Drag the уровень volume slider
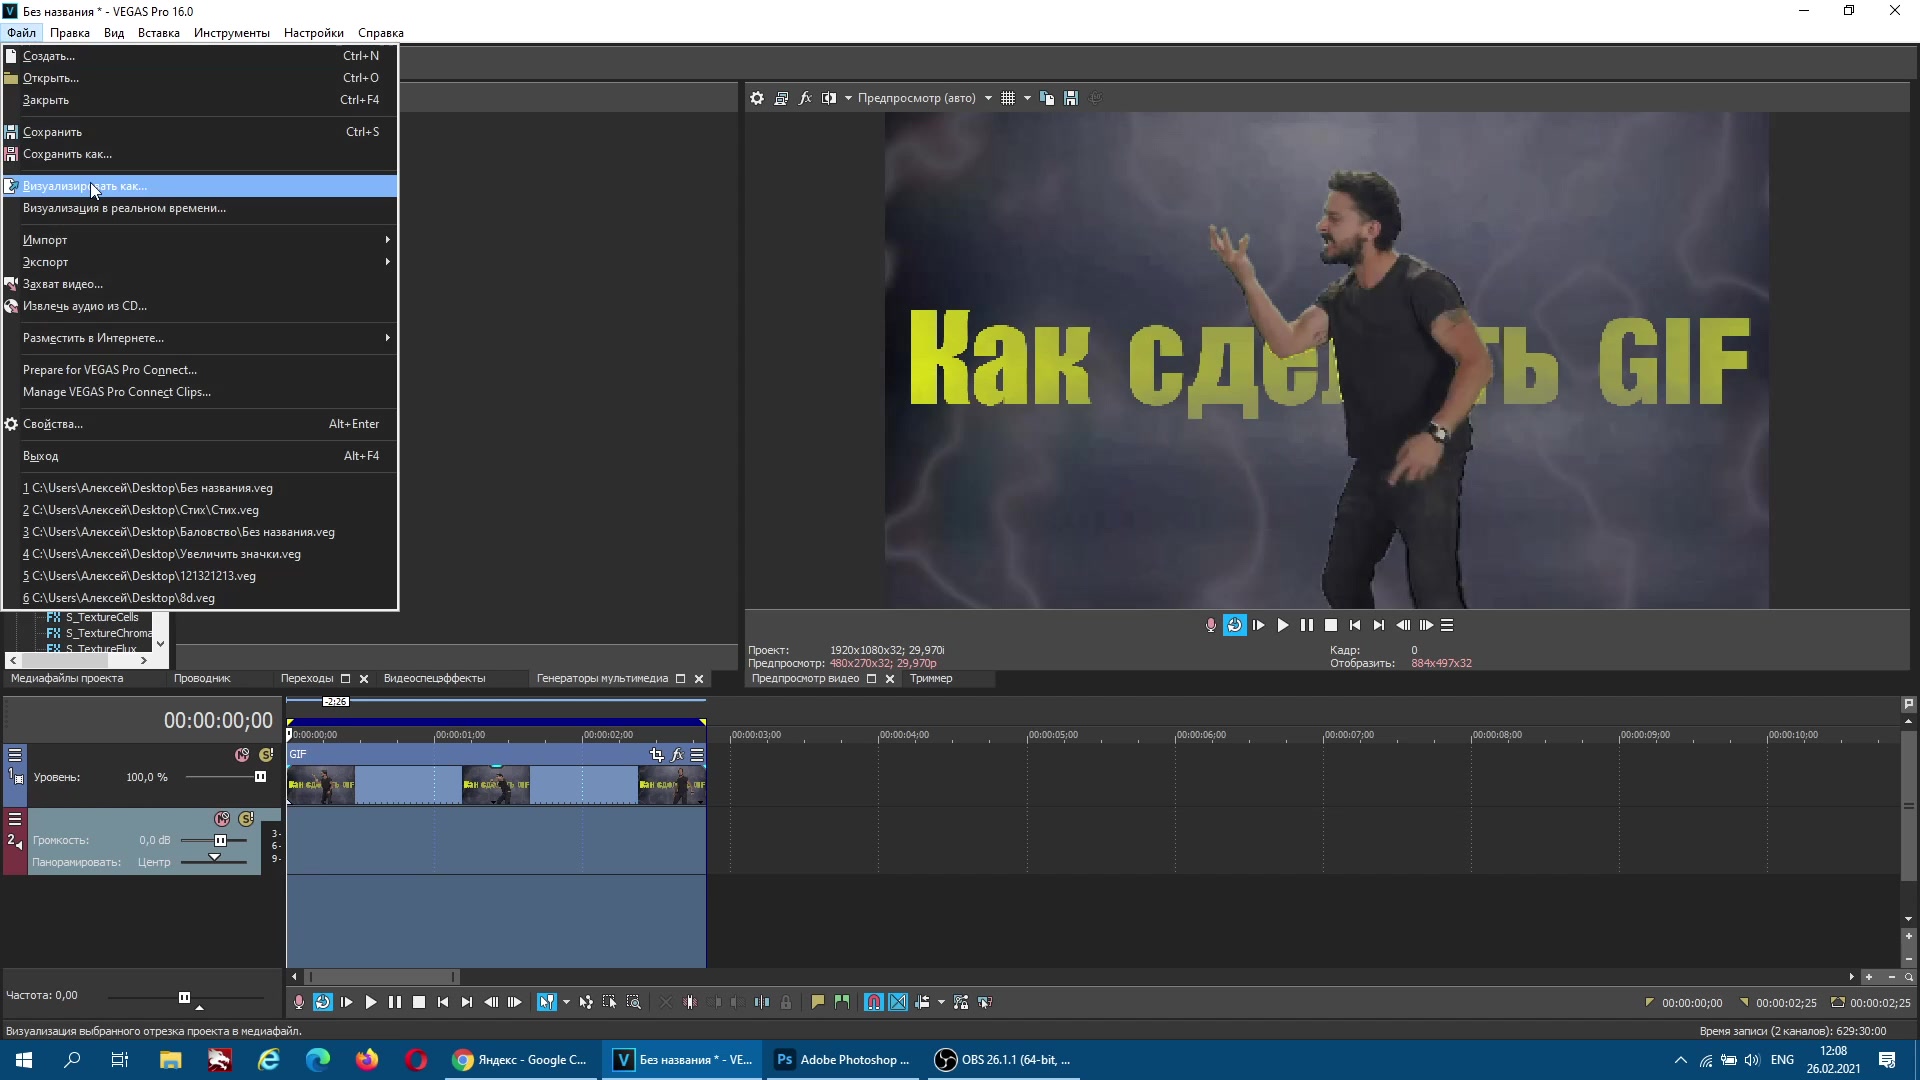The height and width of the screenshot is (1080, 1920). (261, 777)
